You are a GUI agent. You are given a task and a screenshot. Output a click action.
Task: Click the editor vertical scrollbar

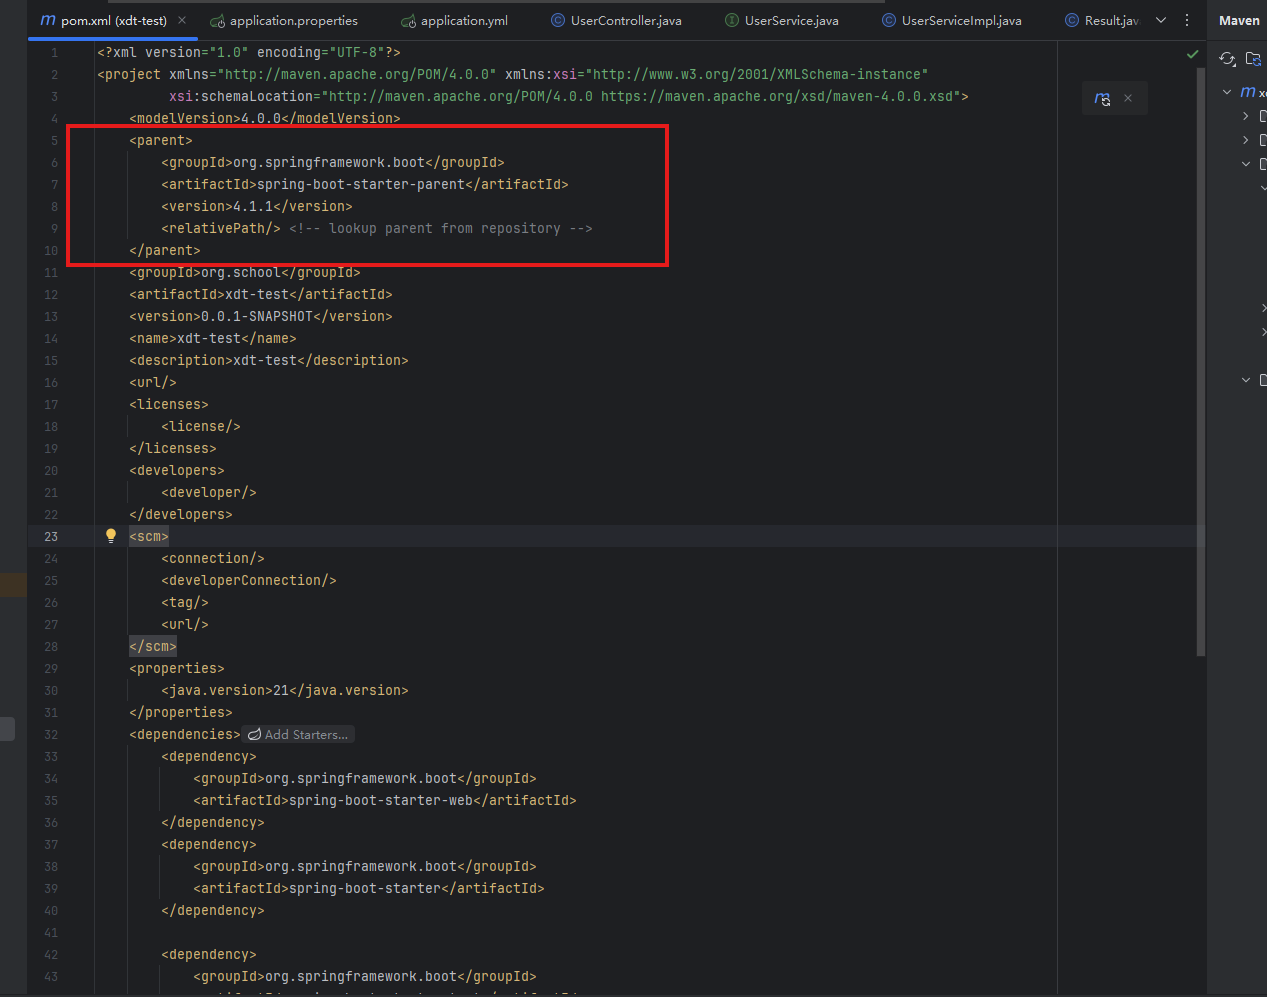tap(1200, 363)
